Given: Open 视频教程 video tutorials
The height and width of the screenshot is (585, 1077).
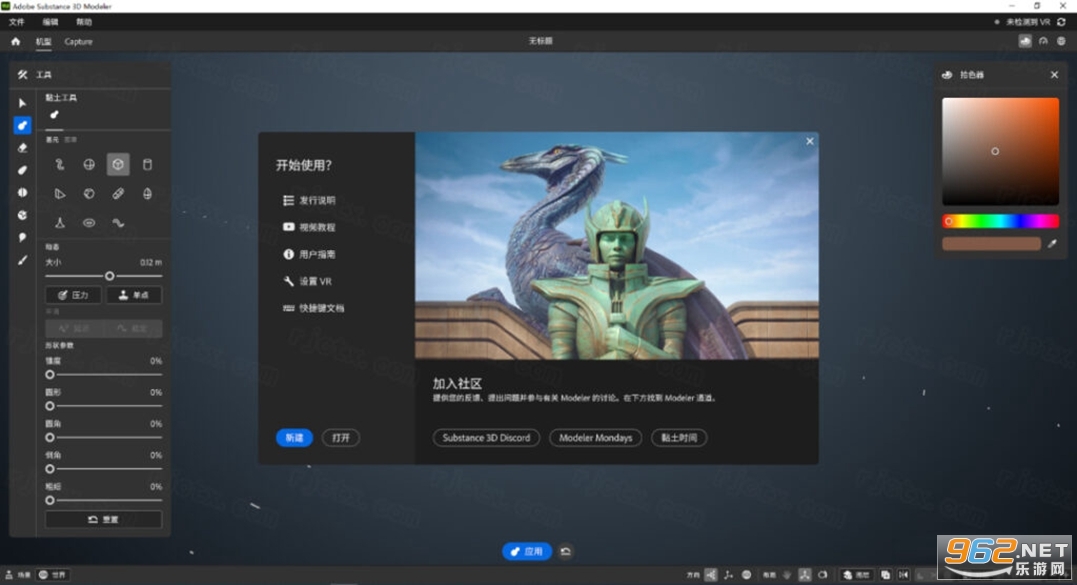Looking at the screenshot, I should (309, 227).
